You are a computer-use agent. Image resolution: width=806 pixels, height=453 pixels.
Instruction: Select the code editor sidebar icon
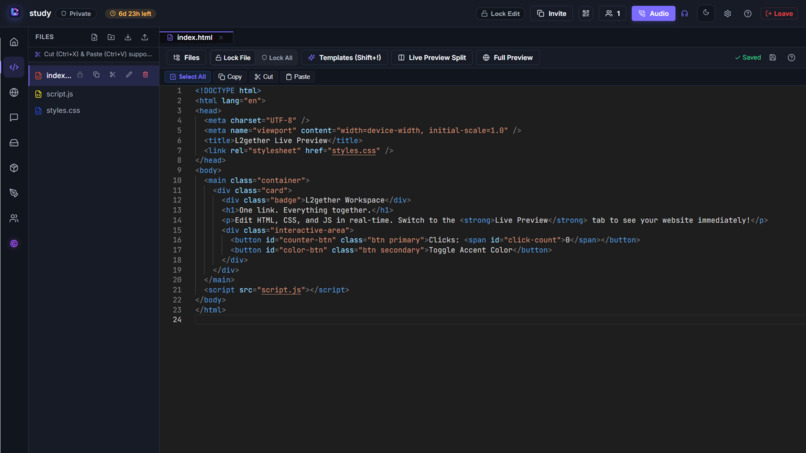pyautogui.click(x=14, y=67)
